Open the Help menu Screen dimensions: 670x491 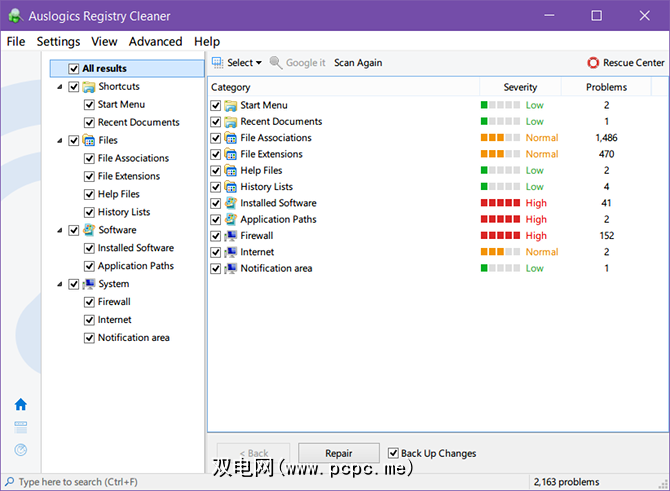click(207, 41)
